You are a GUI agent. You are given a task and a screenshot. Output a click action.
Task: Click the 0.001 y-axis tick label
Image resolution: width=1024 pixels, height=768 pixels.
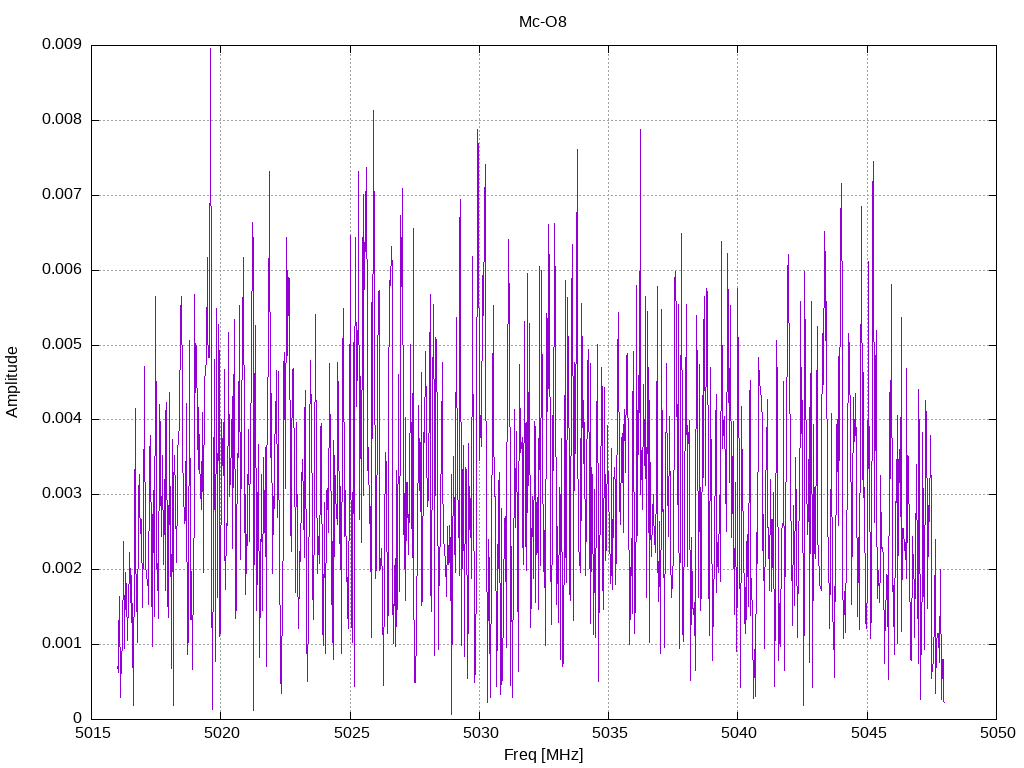pyautogui.click(x=62, y=644)
